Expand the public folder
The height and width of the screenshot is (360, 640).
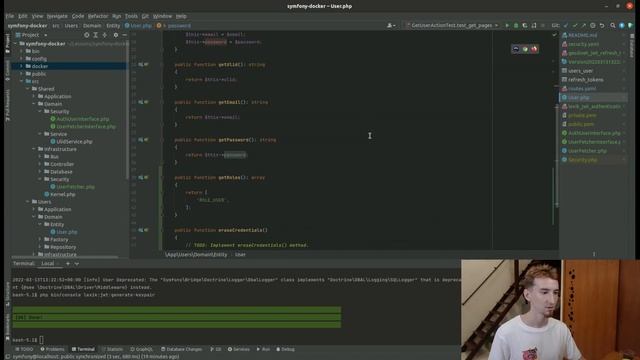click(21, 74)
